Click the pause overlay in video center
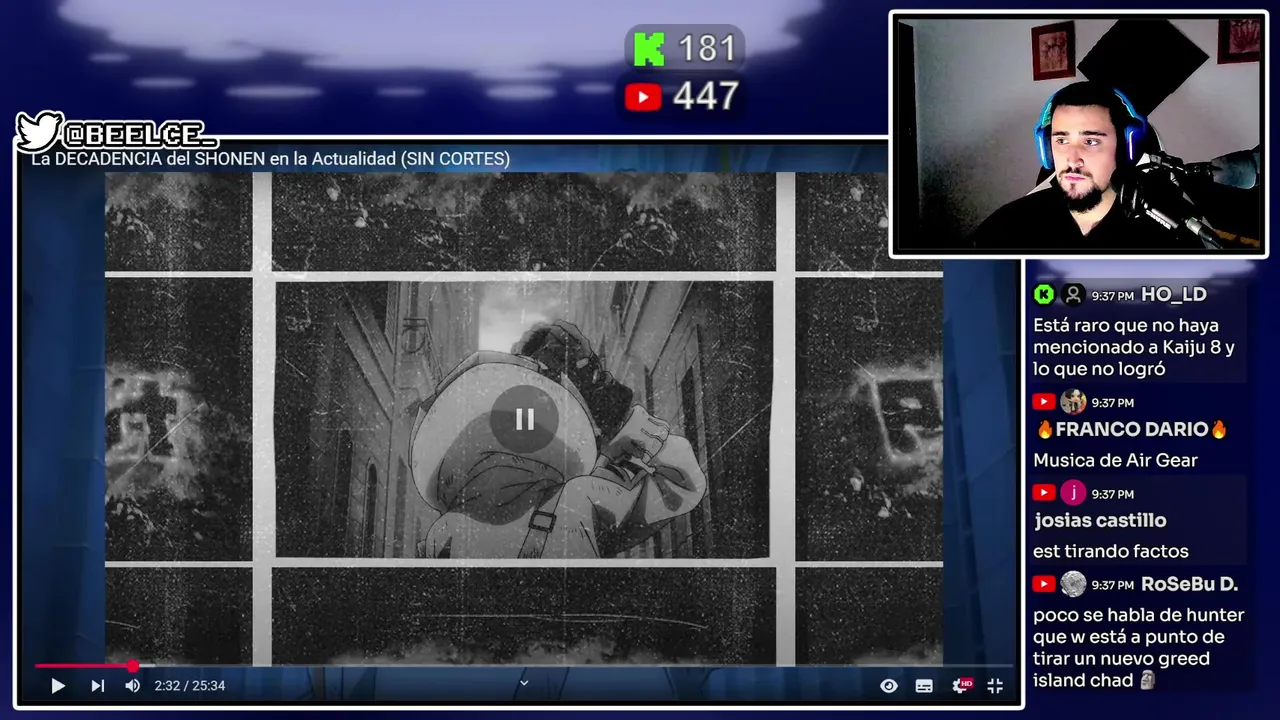This screenshot has height=720, width=1280. pyautogui.click(x=524, y=419)
